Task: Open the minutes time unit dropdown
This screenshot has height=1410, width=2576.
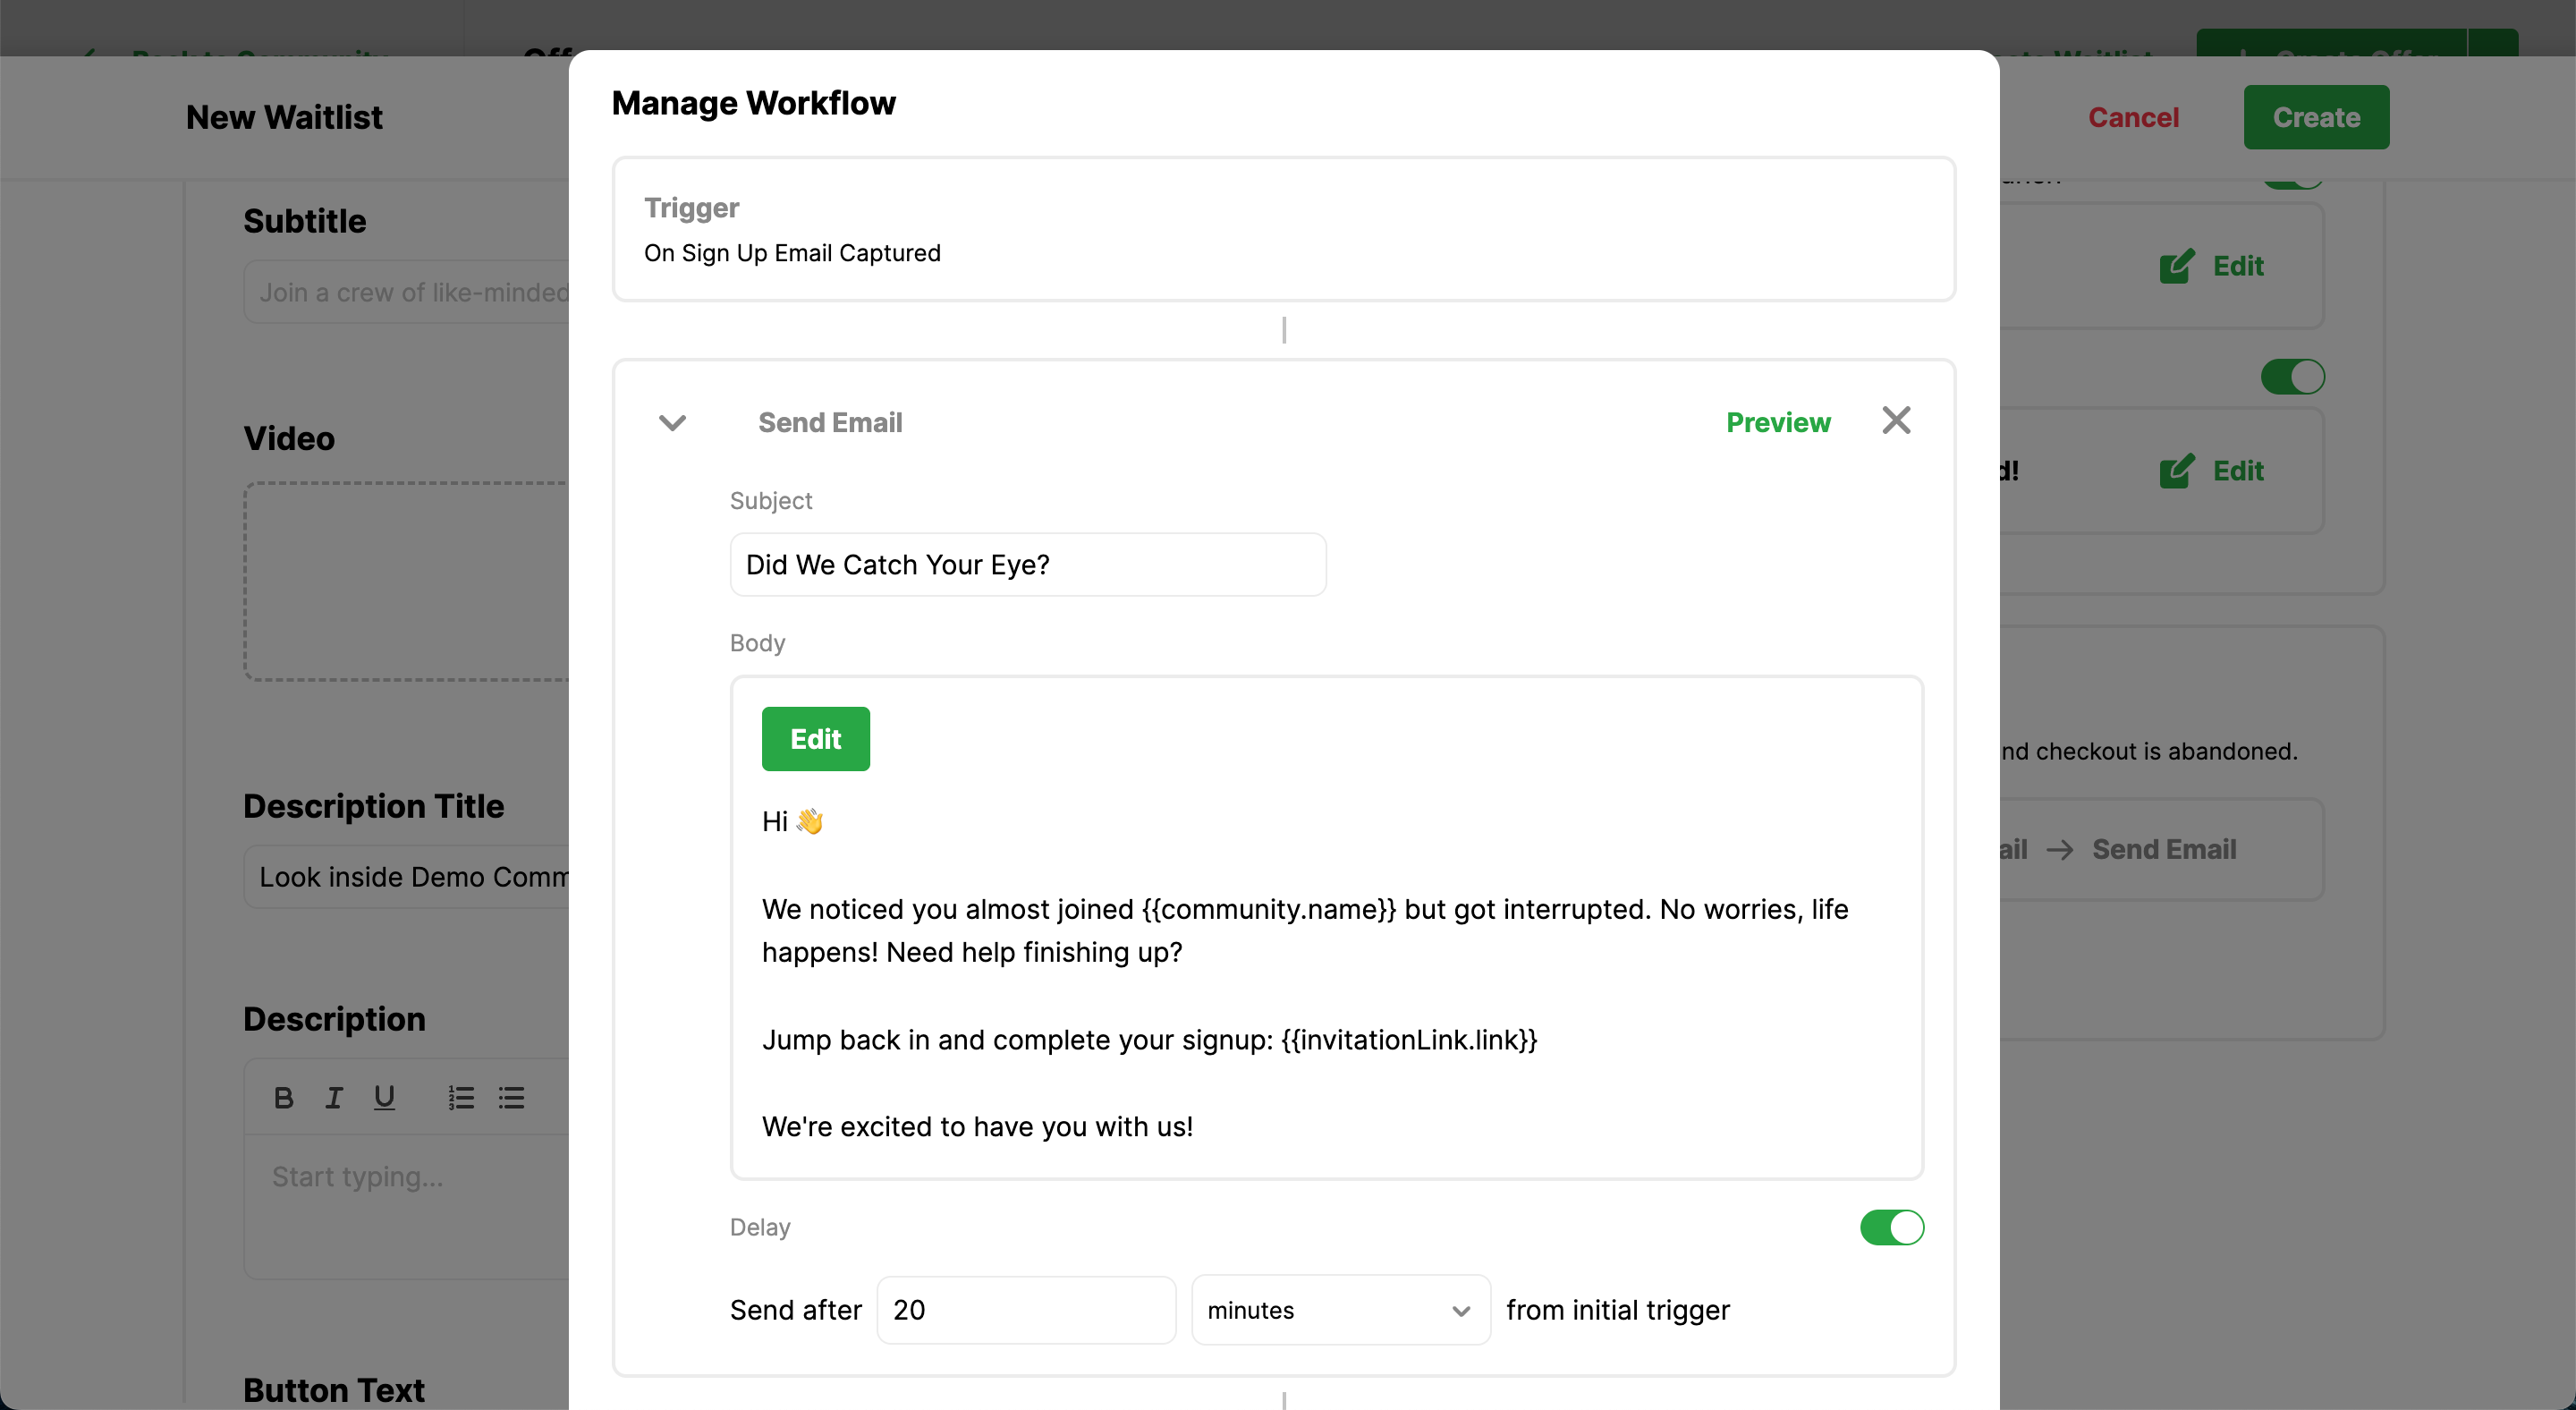Action: (1340, 1310)
